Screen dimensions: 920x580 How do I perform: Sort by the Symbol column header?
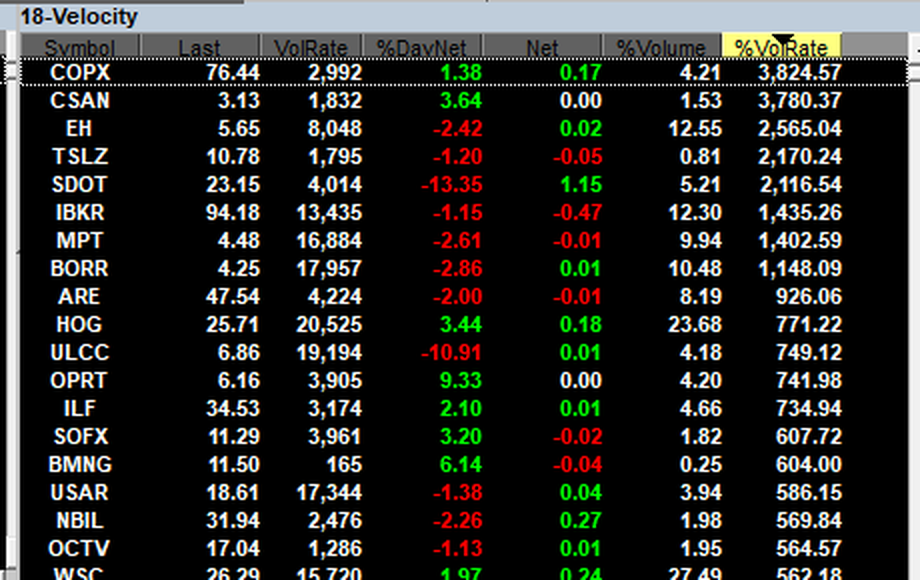(80, 46)
